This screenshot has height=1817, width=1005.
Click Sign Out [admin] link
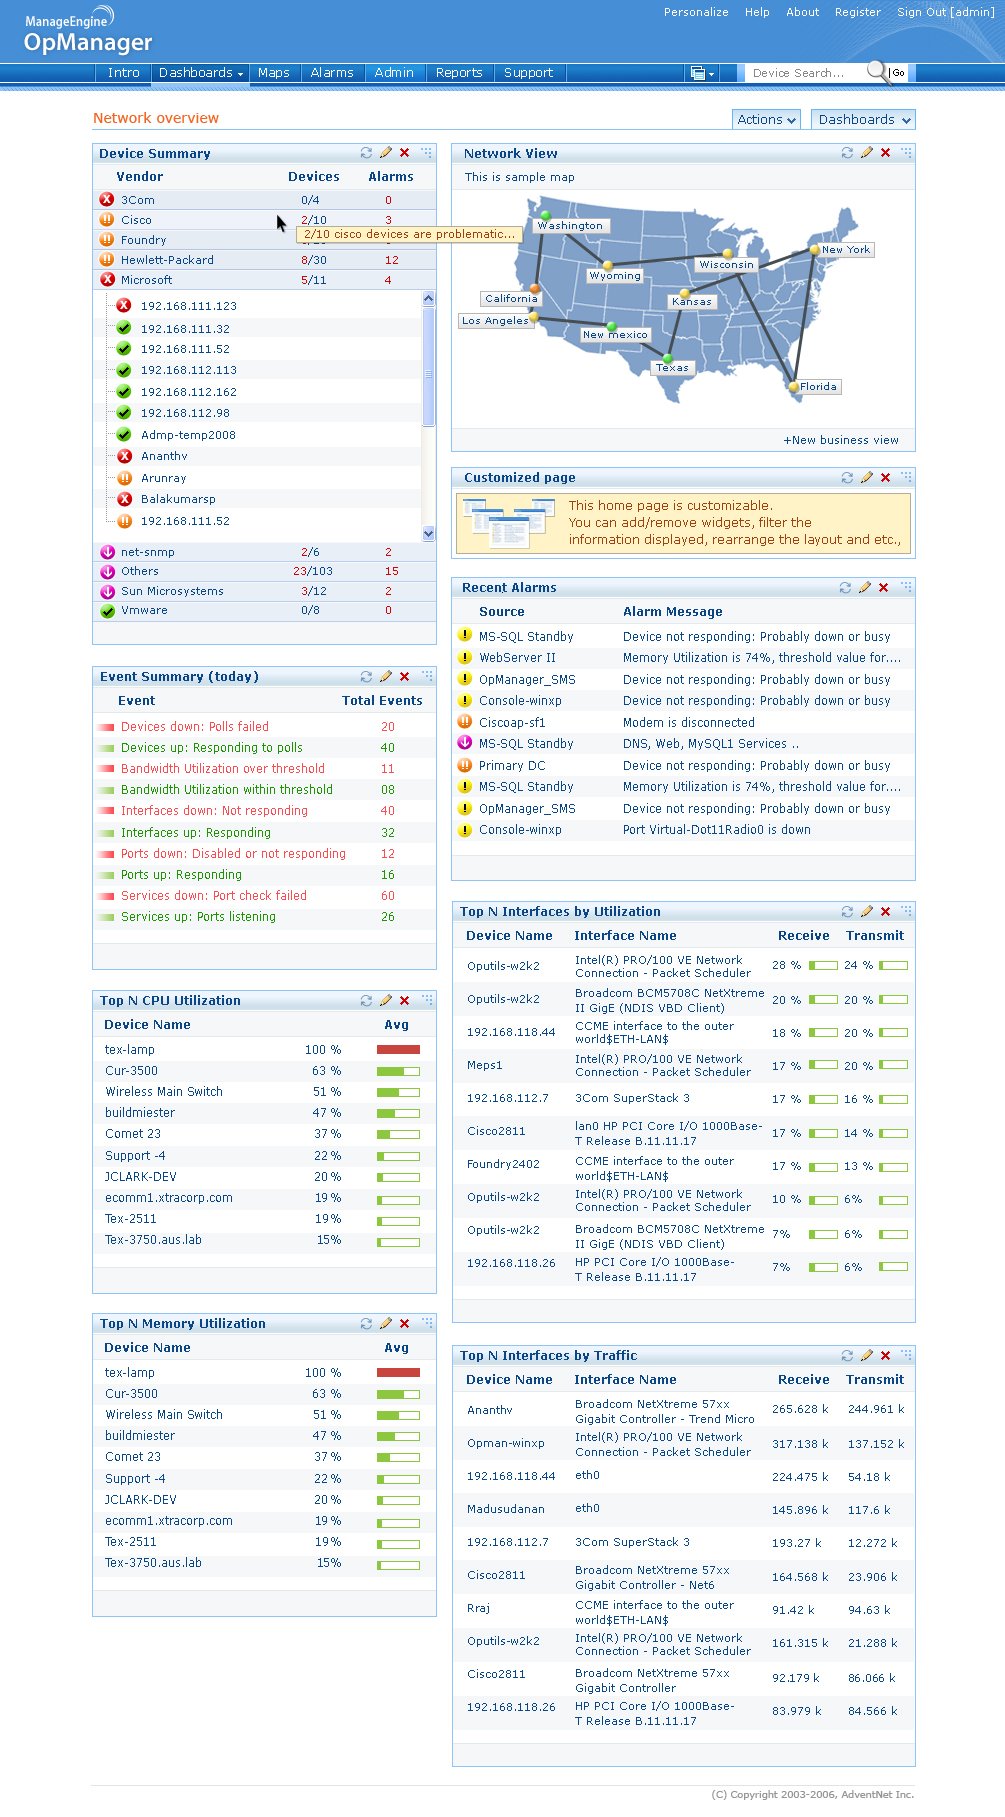[x=945, y=12]
